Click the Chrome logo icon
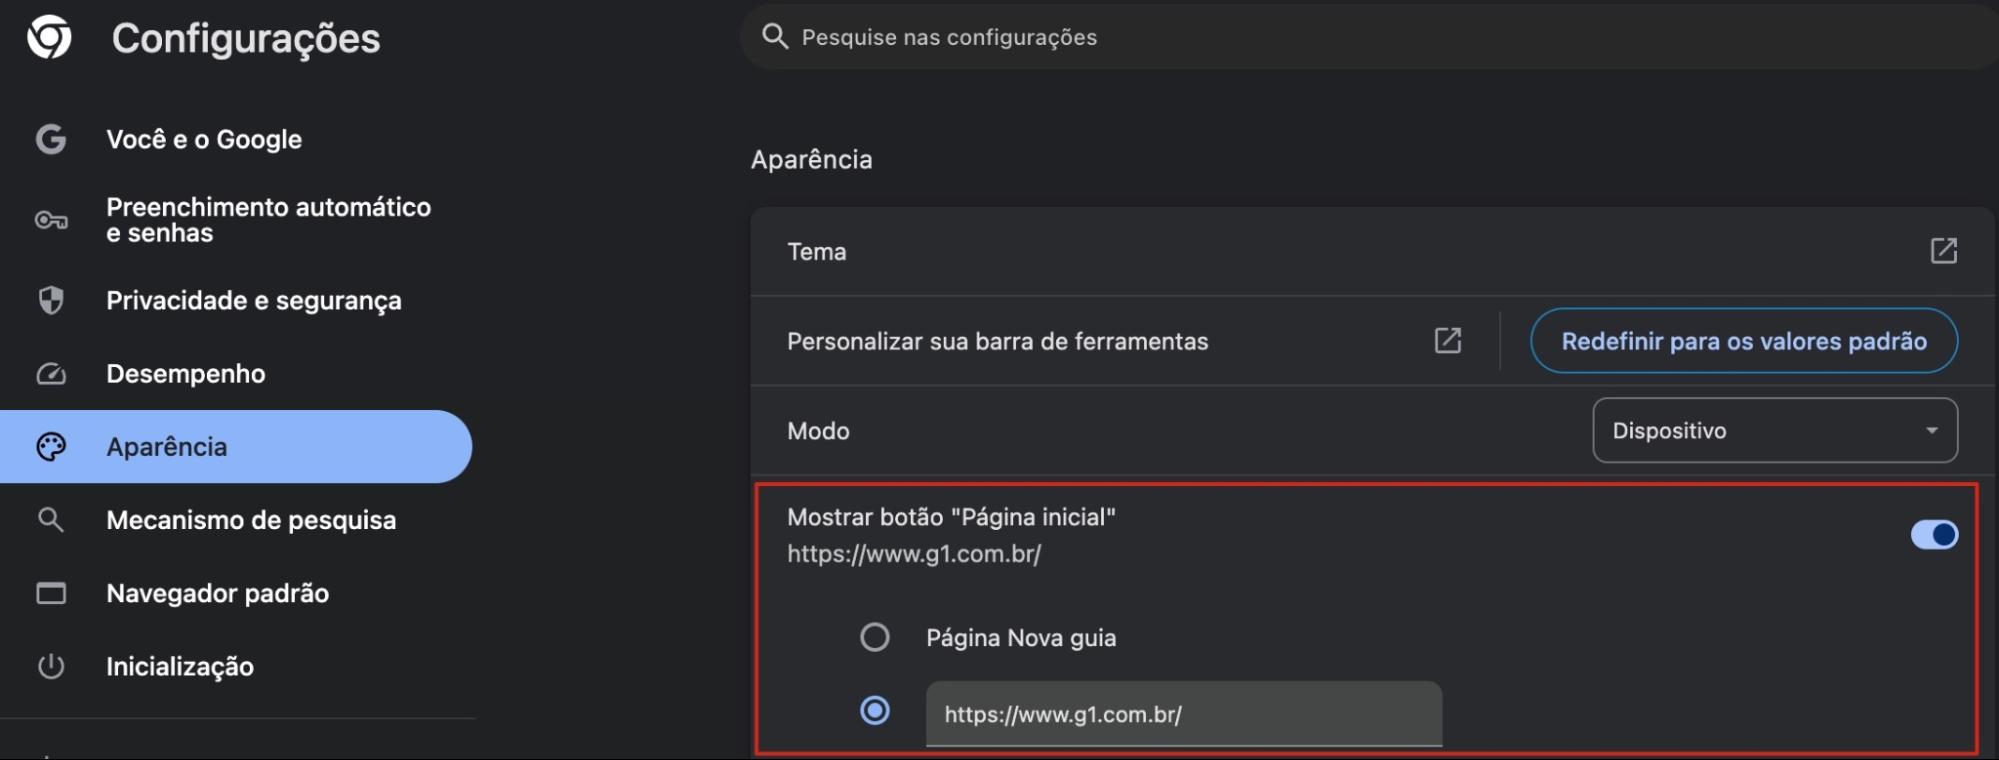 49,38
